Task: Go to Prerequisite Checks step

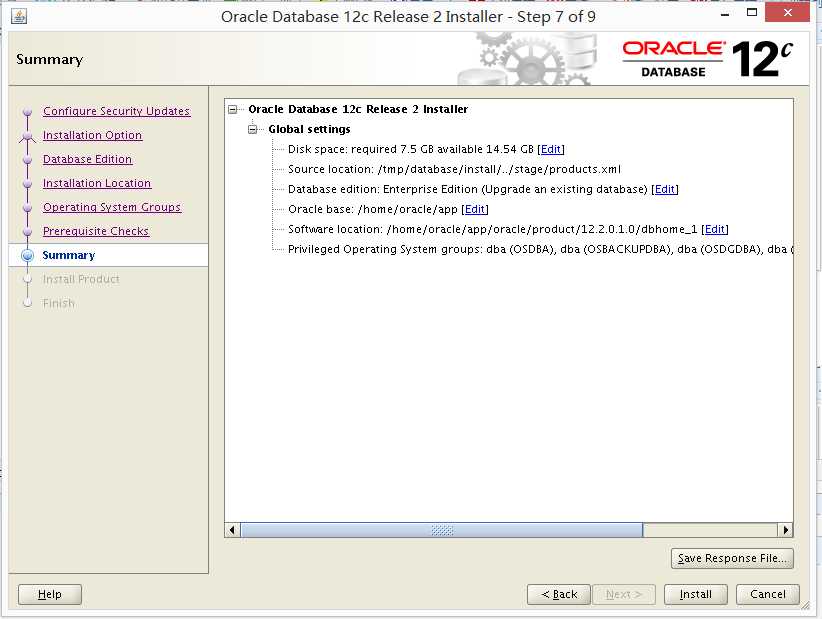Action: [x=96, y=231]
